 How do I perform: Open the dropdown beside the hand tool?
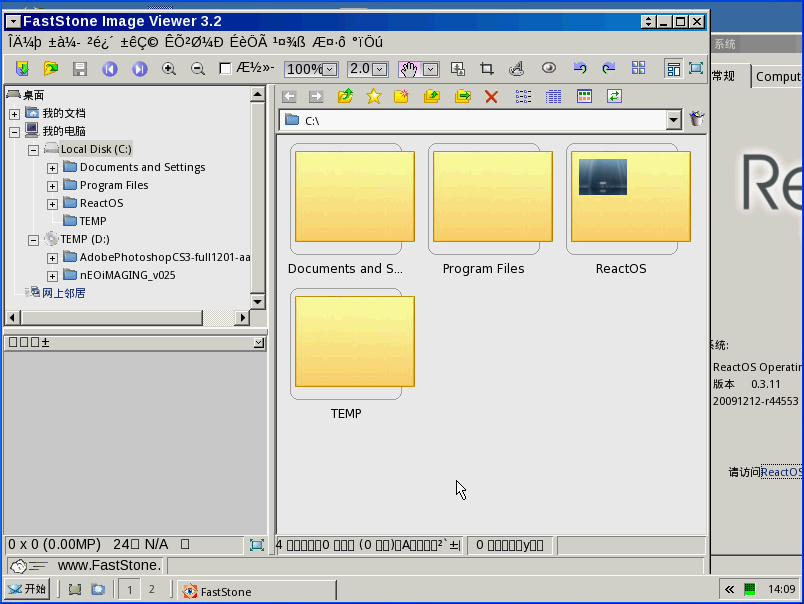click(x=430, y=69)
